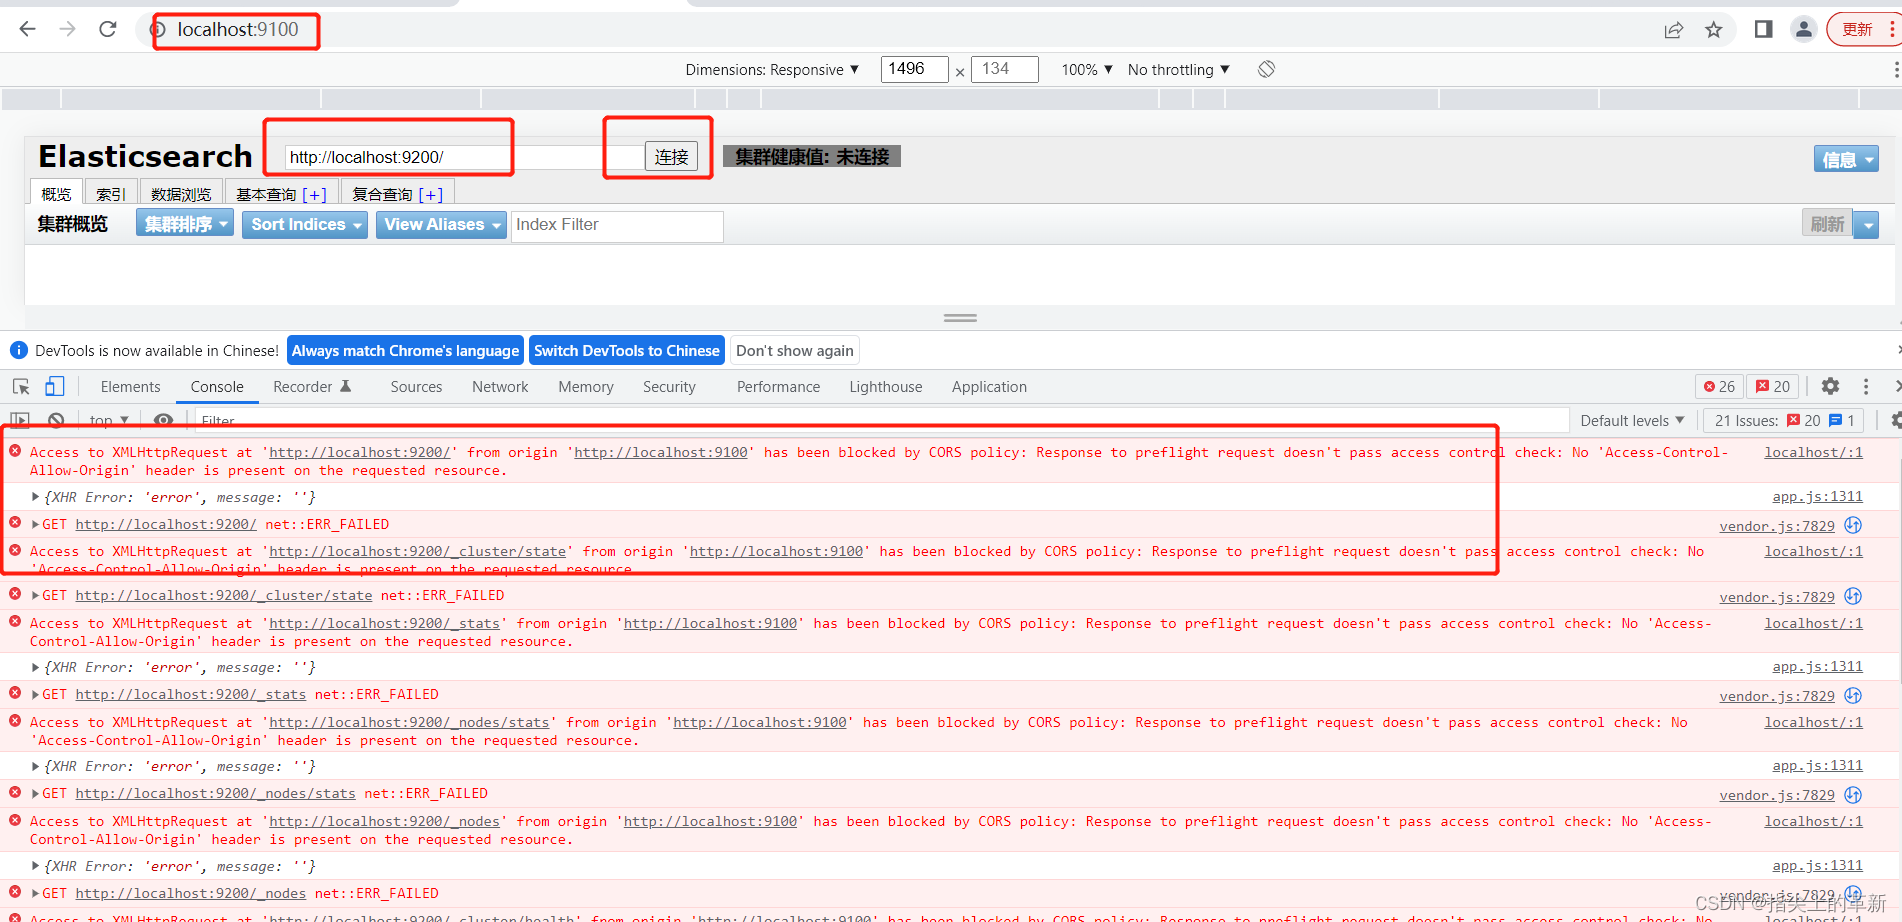Open the 集群排序 dropdown button

point(185,224)
